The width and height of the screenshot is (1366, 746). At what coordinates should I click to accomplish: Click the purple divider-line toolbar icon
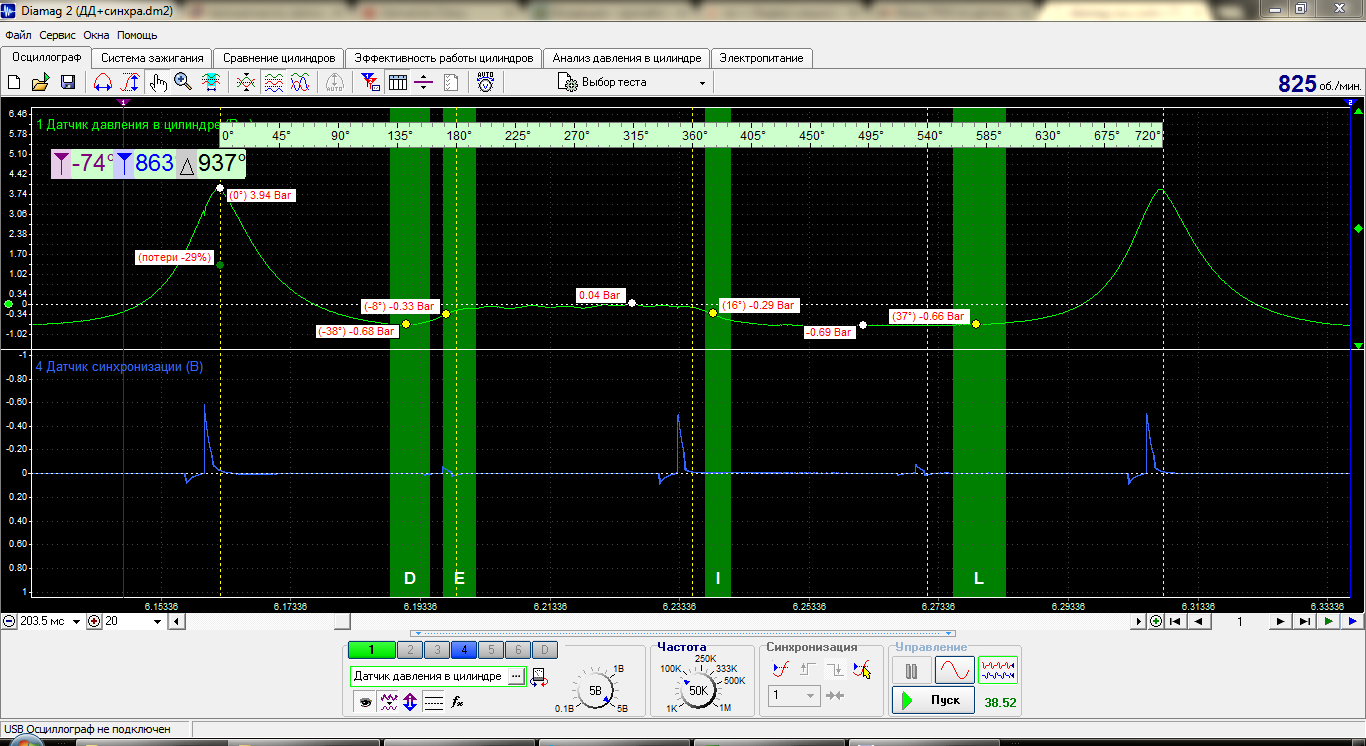pyautogui.click(x=424, y=83)
